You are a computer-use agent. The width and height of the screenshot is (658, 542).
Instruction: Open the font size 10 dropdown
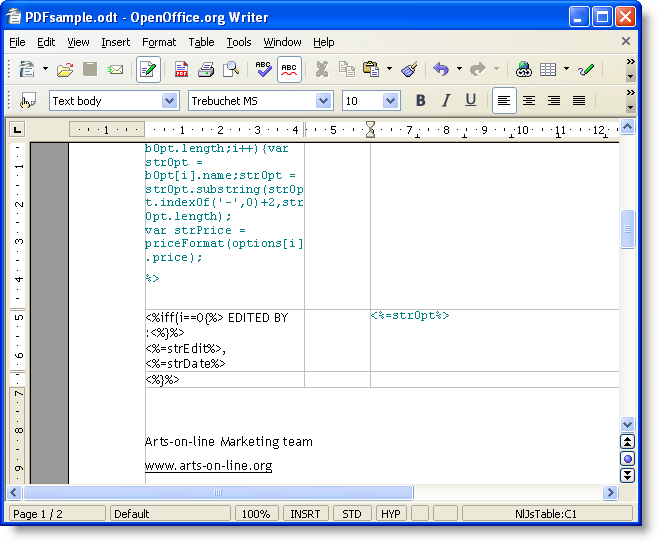390,101
